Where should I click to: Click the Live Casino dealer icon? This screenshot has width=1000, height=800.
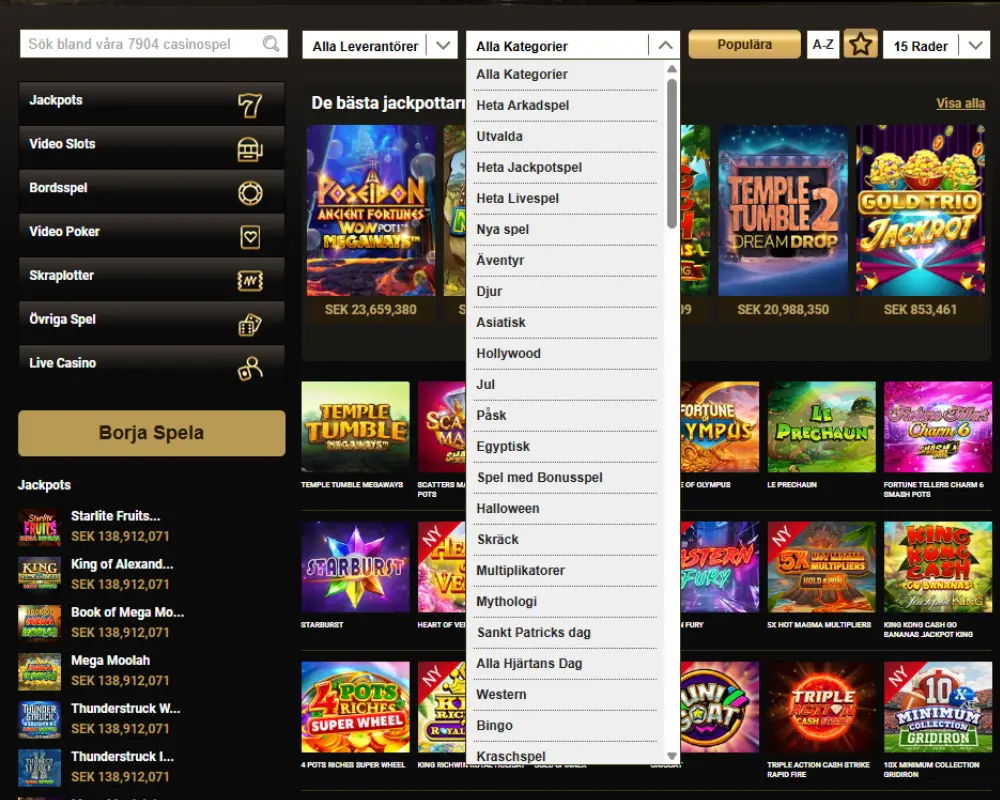tap(250, 369)
